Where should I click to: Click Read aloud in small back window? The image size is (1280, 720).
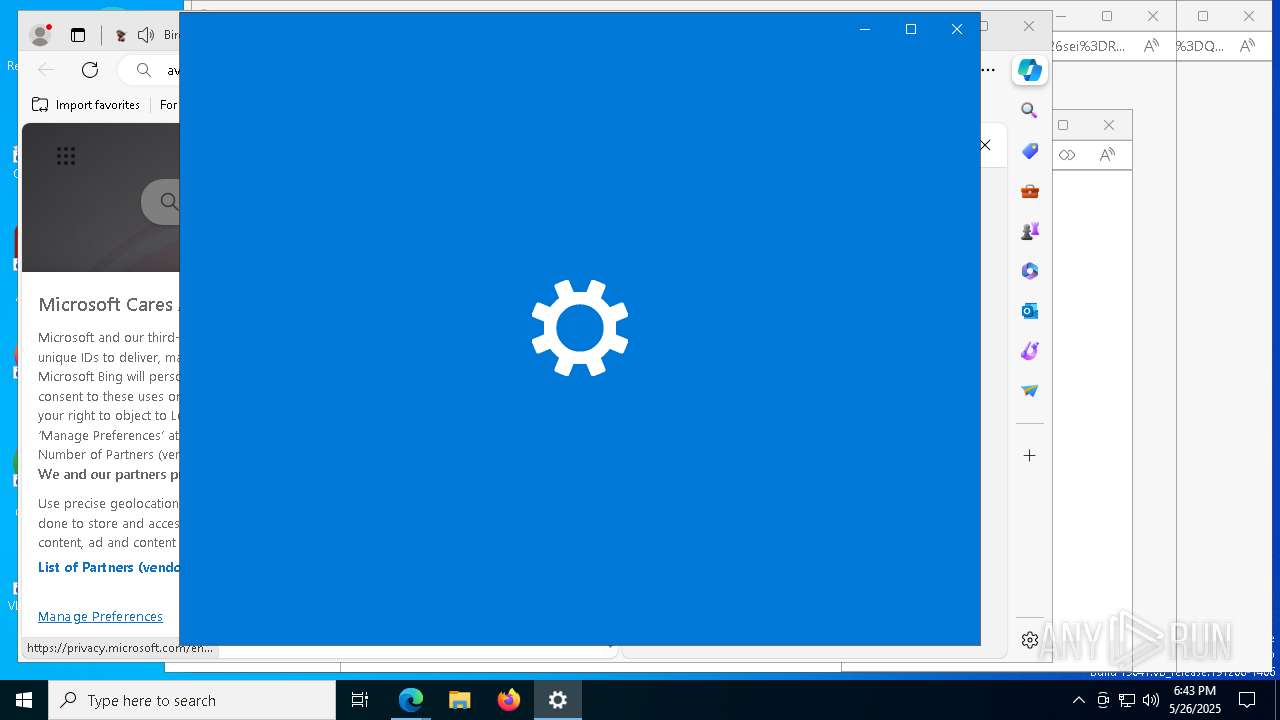1107,155
